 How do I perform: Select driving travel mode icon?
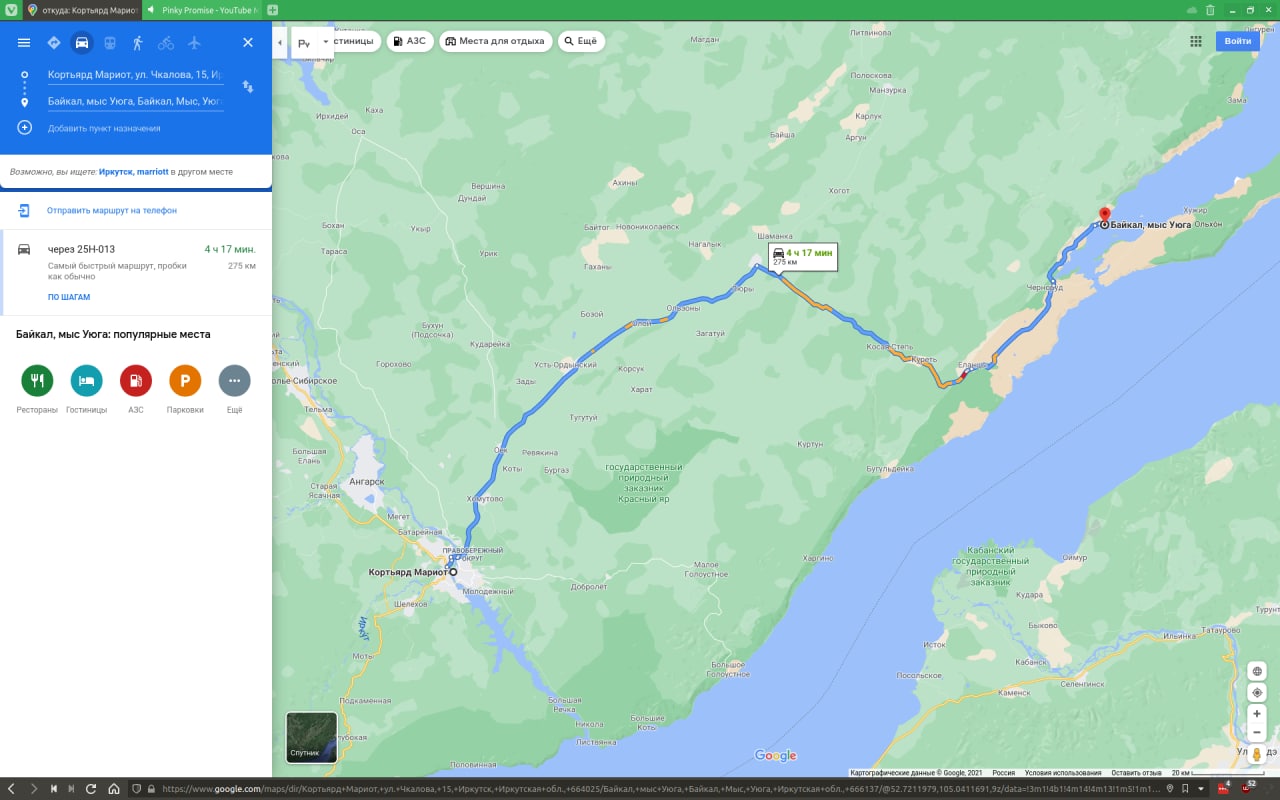coord(82,43)
